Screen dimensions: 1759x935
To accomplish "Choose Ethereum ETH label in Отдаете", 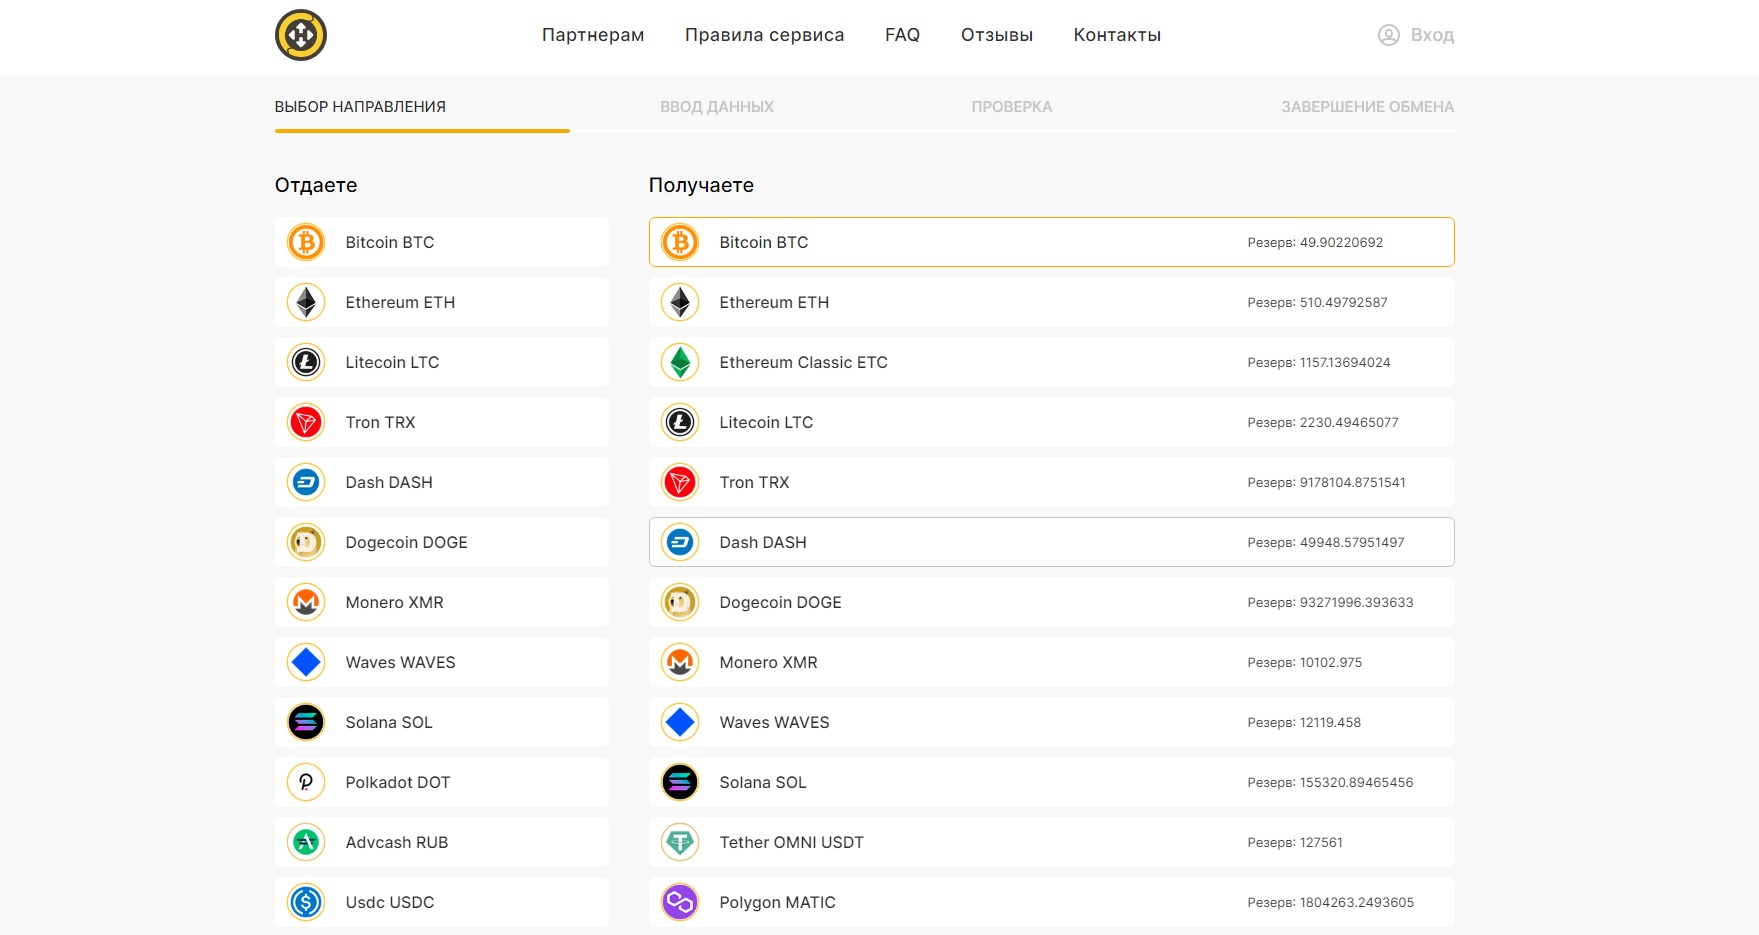I will coord(400,302).
